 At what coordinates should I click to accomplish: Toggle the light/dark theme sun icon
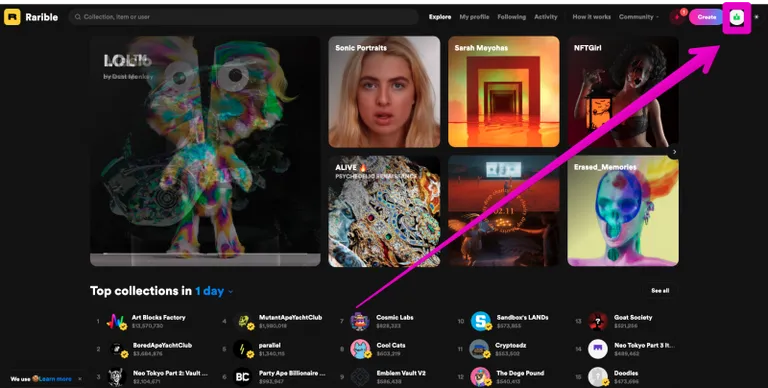757,17
